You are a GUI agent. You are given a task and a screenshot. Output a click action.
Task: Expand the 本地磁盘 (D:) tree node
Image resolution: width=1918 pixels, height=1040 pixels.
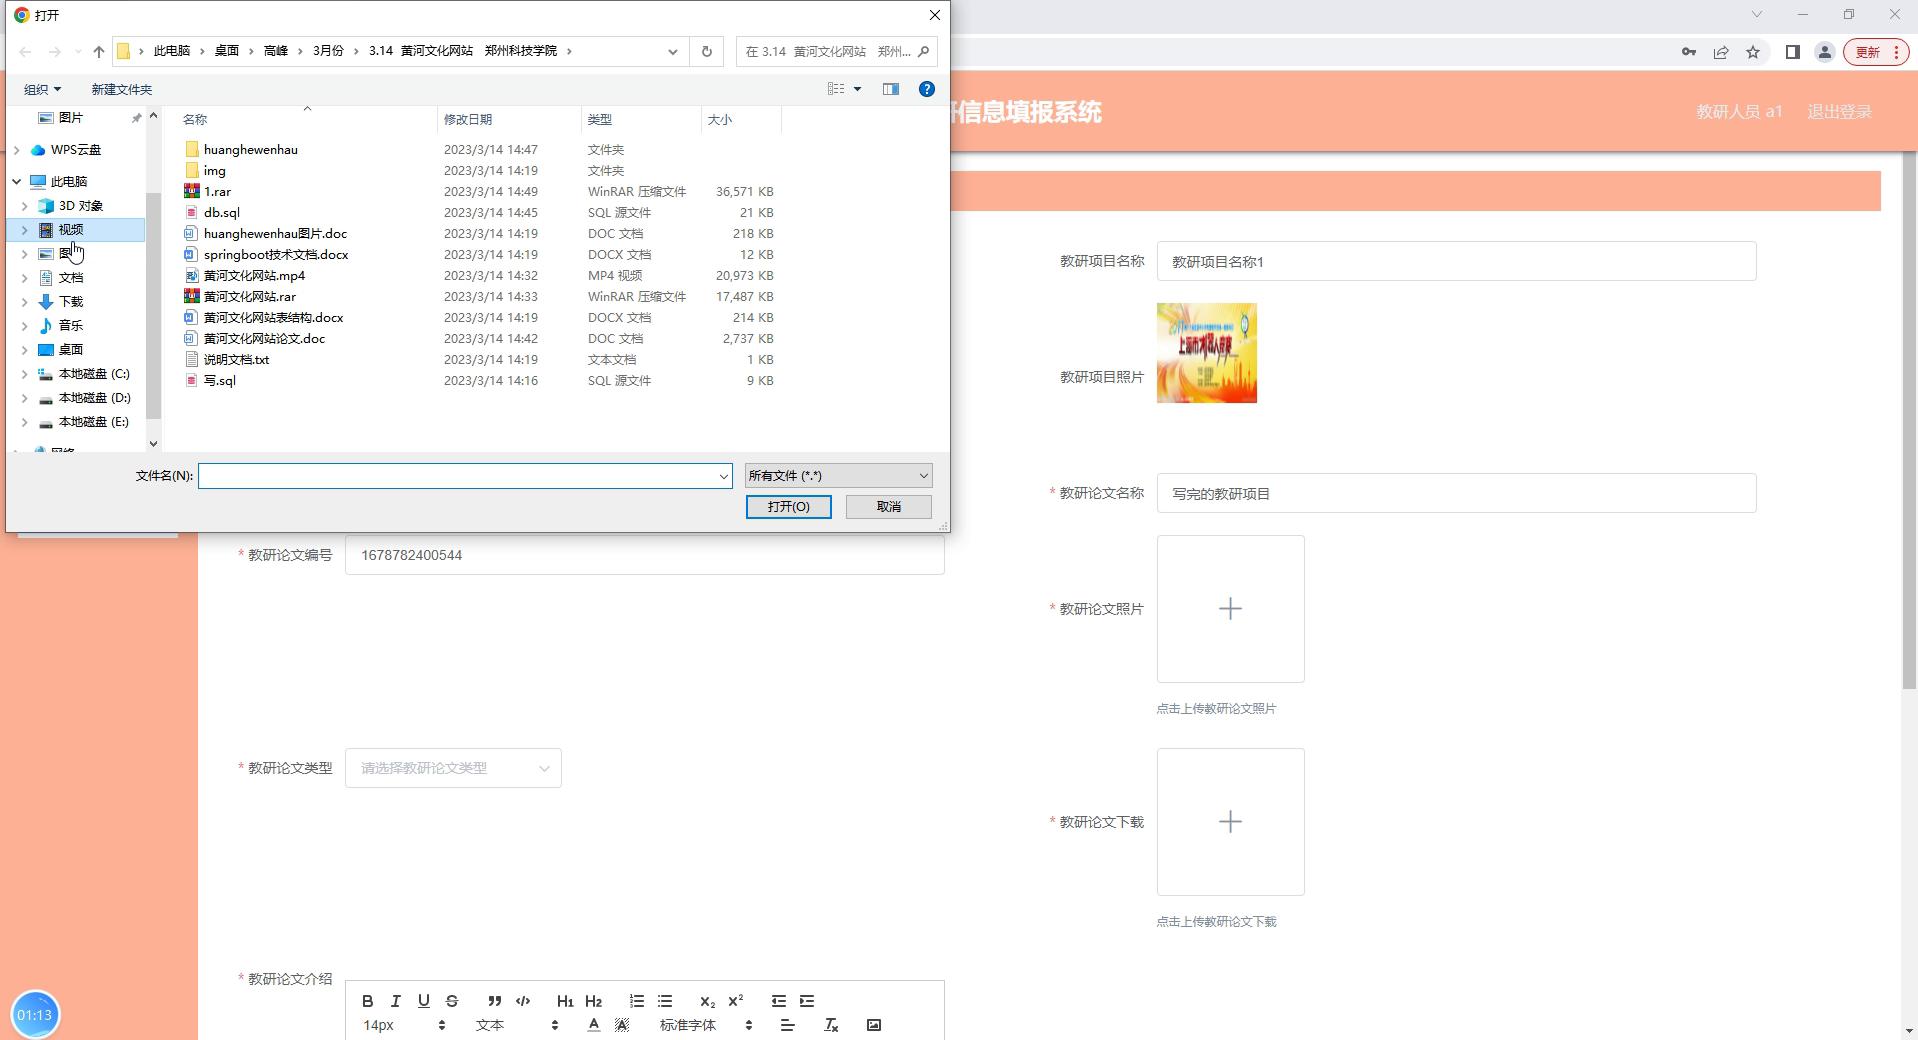tap(24, 398)
